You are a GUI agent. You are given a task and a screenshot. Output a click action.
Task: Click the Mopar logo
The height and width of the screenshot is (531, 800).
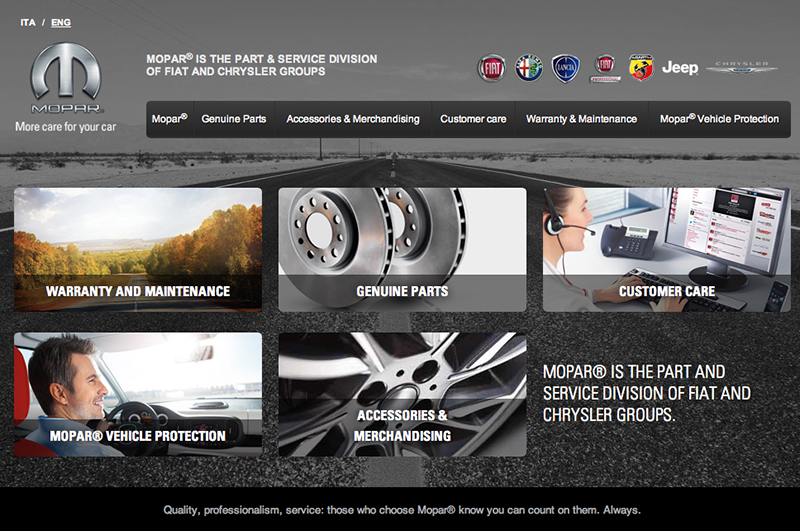click(65, 79)
